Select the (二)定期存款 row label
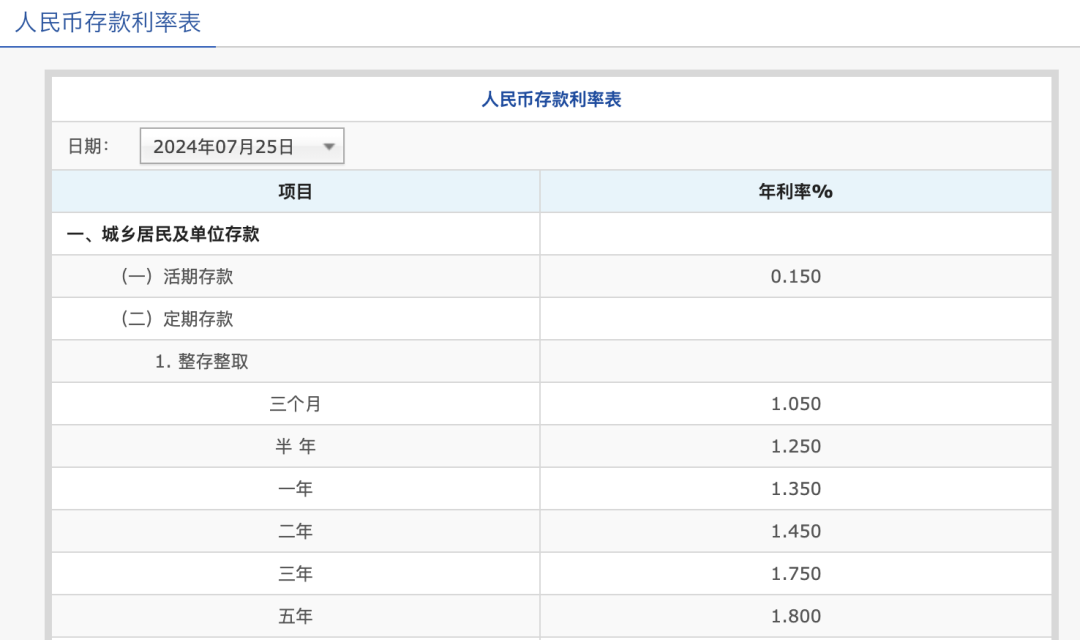 [x=176, y=319]
